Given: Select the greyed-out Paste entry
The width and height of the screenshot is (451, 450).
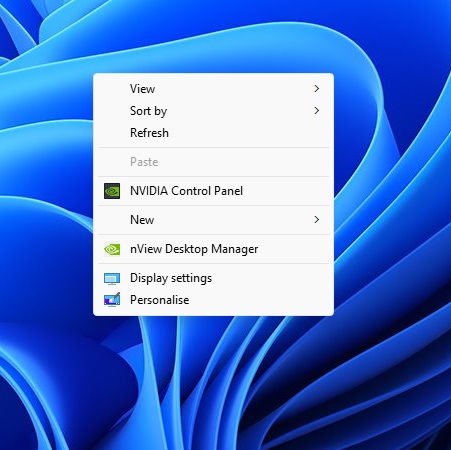Looking at the screenshot, I should (x=213, y=162).
